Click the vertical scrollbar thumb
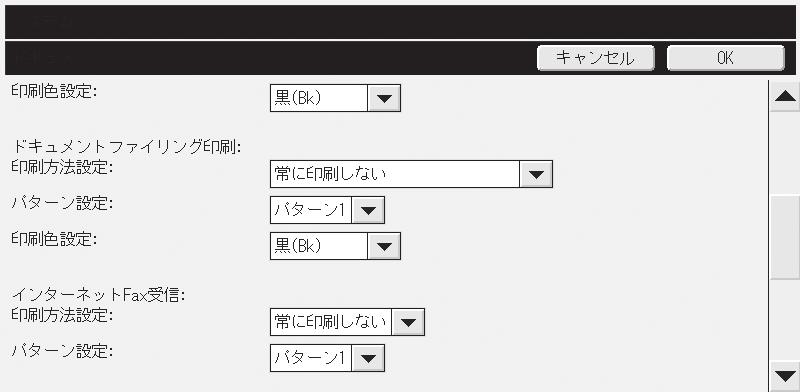 pyautogui.click(x=785, y=237)
